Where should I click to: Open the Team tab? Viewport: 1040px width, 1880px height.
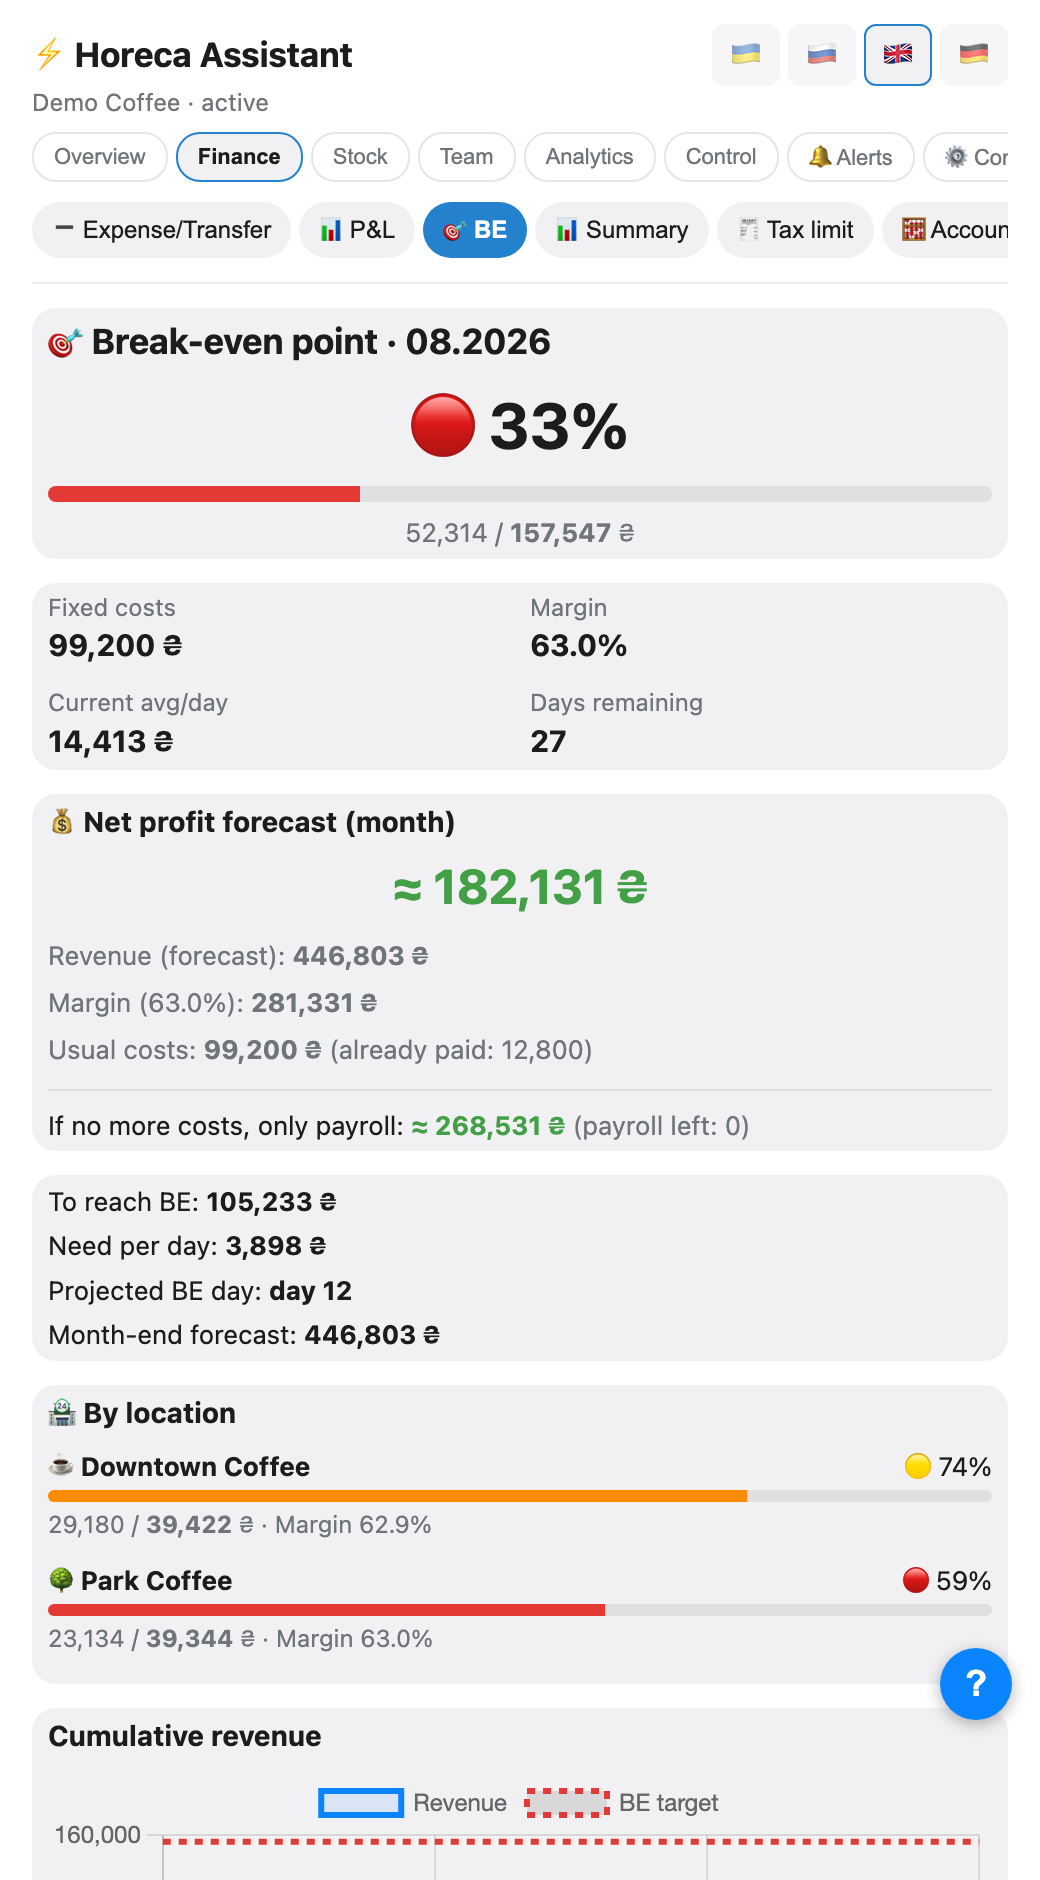[466, 157]
